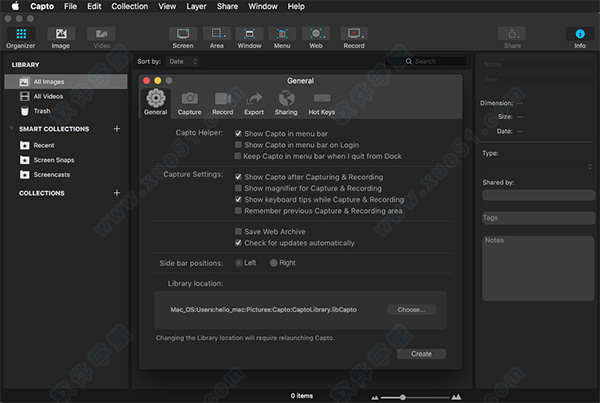This screenshot has width=600, height=403.
Task: Open Screen Snaps smart collection
Action: coord(66,160)
